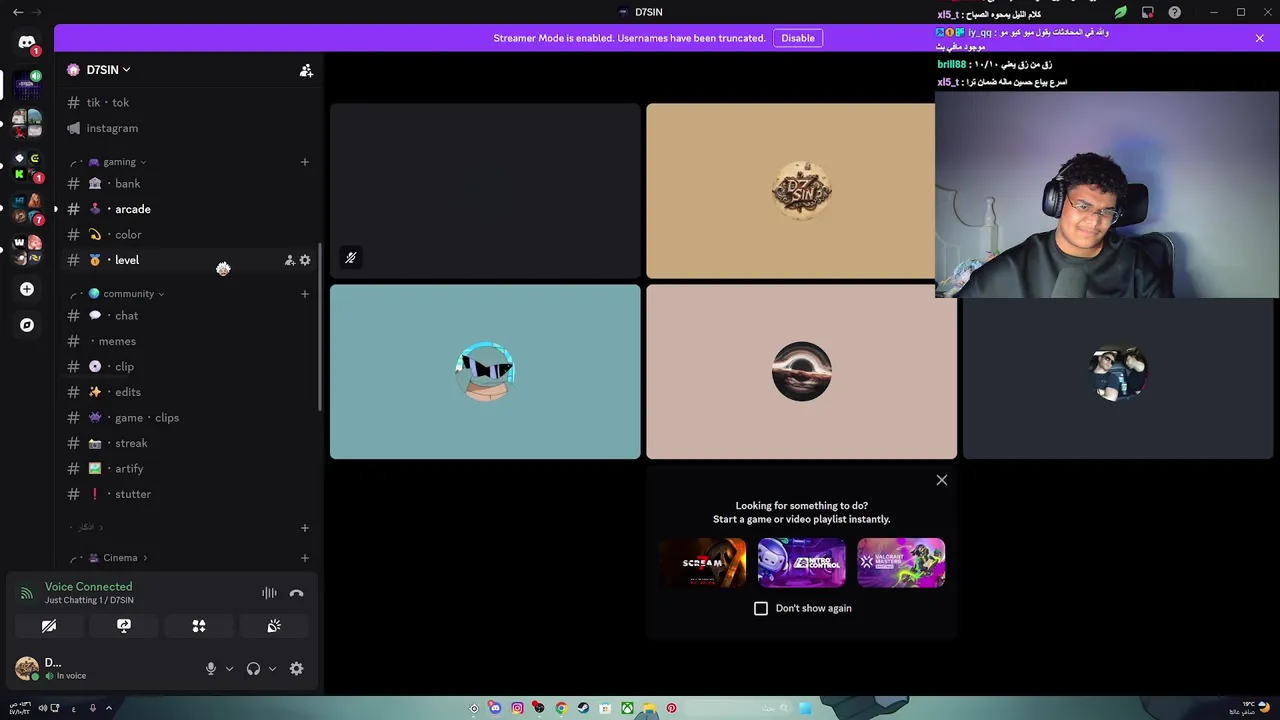Toggle camera on or off

coord(49,626)
